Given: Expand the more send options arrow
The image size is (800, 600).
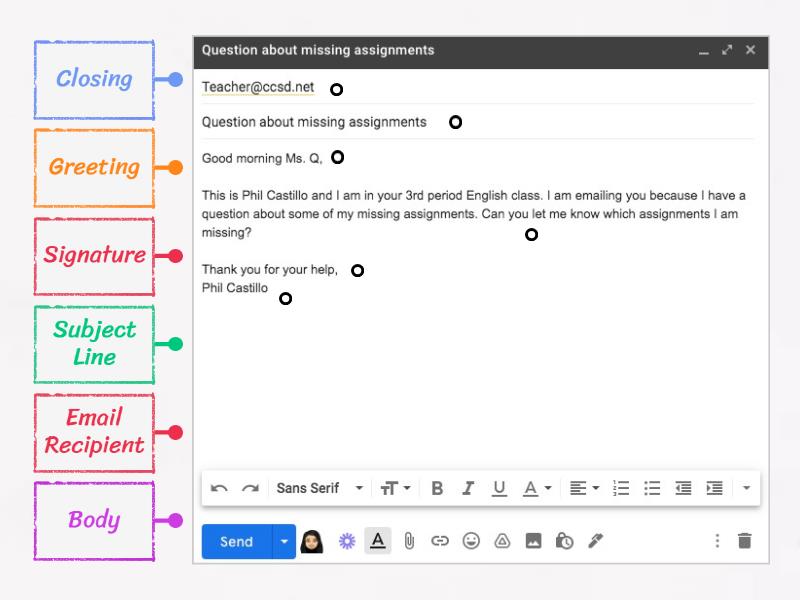Looking at the screenshot, I should click(284, 541).
